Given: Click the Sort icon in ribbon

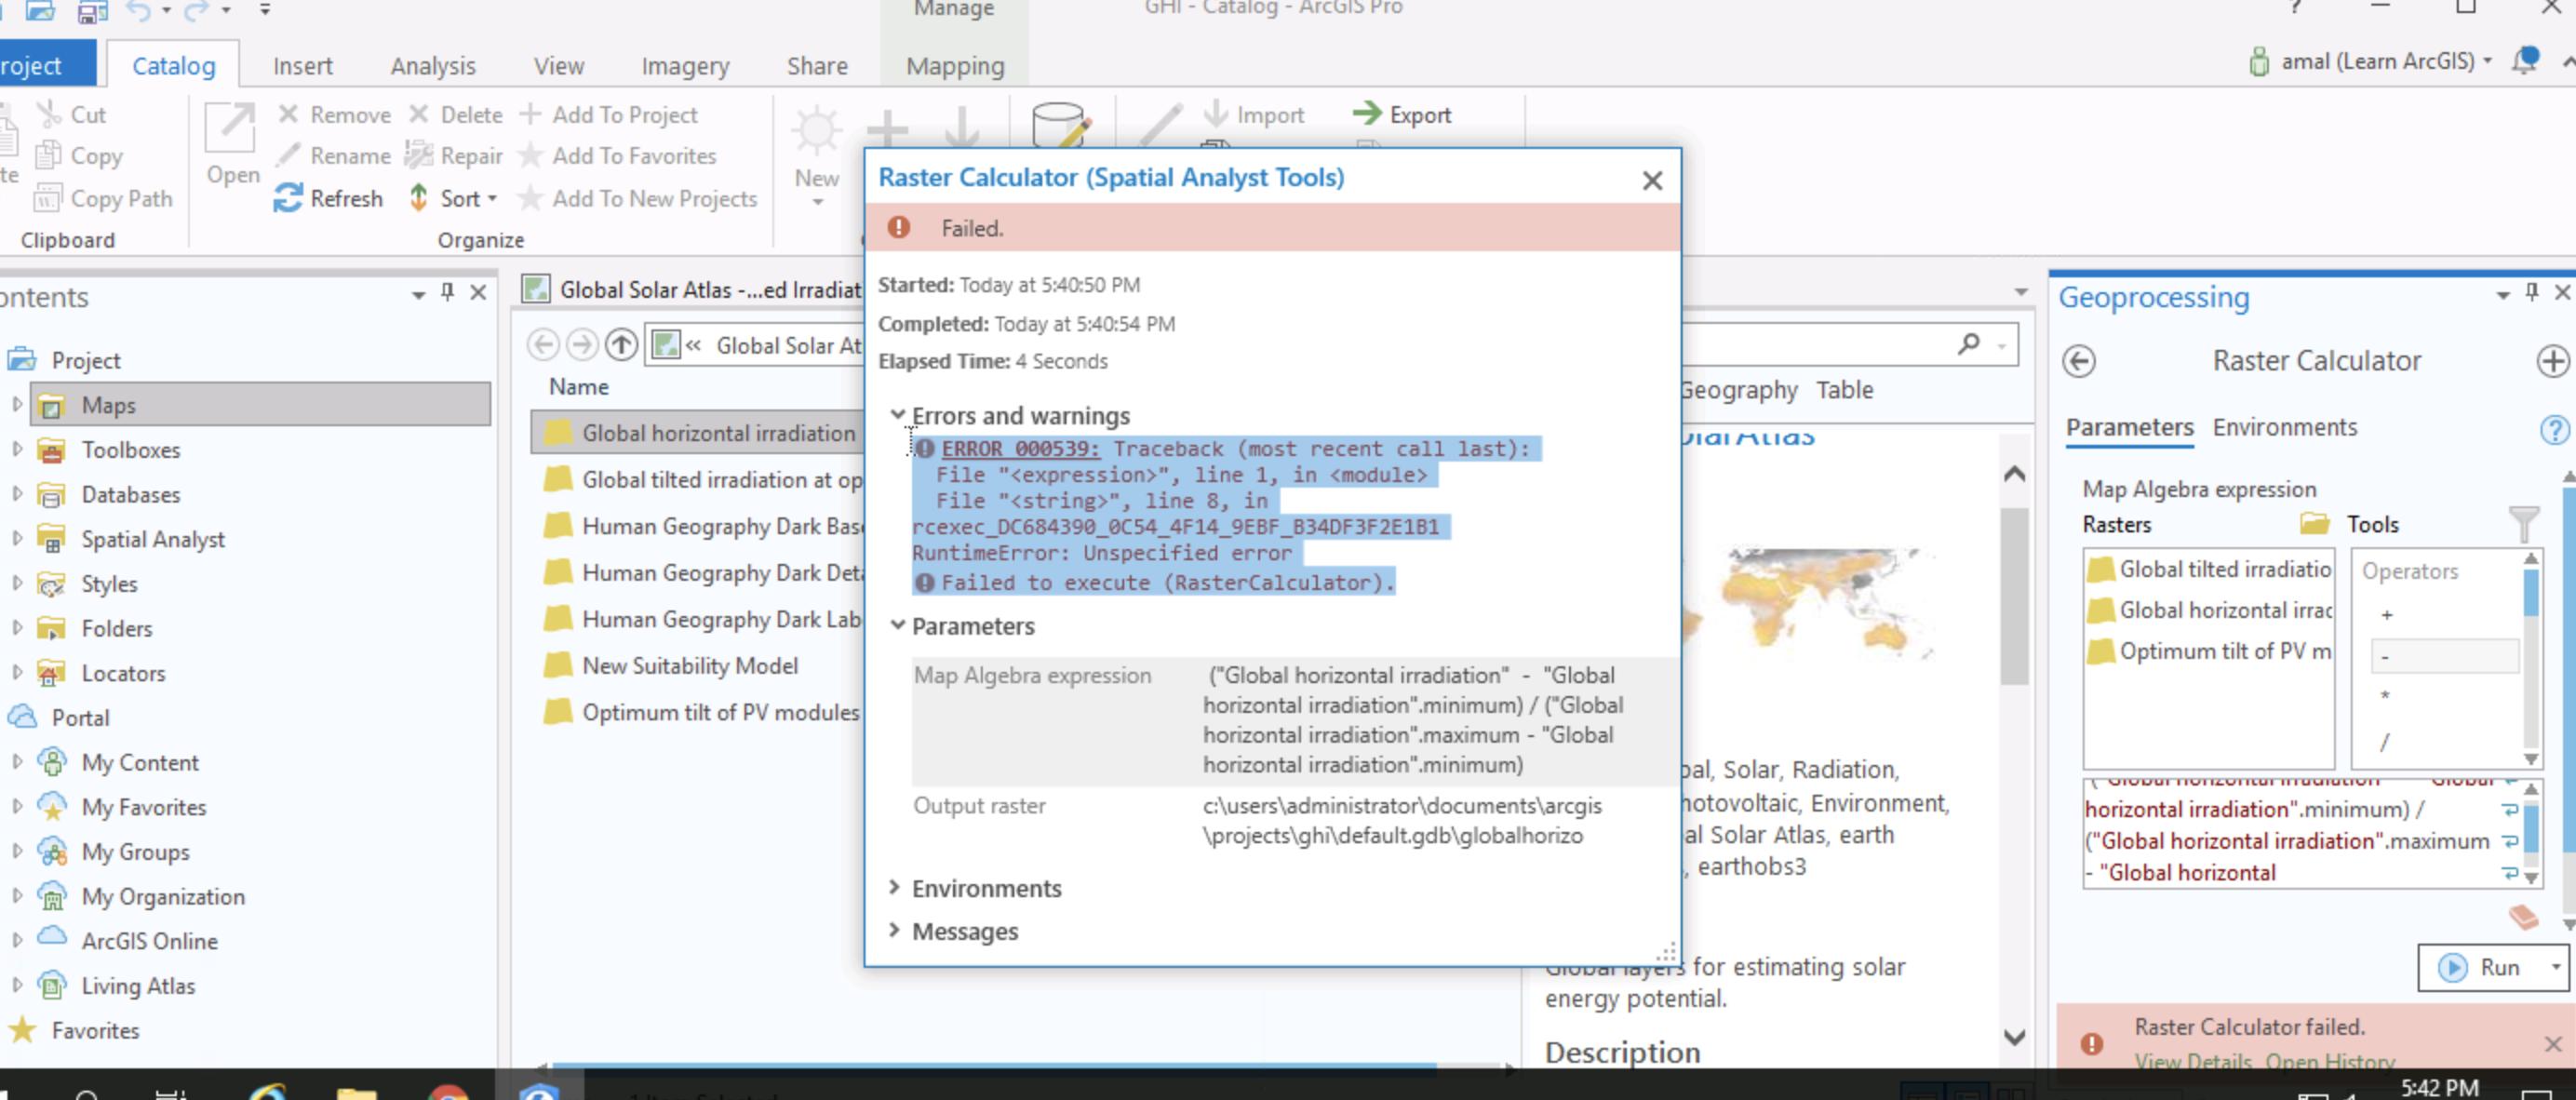Looking at the screenshot, I should point(419,197).
